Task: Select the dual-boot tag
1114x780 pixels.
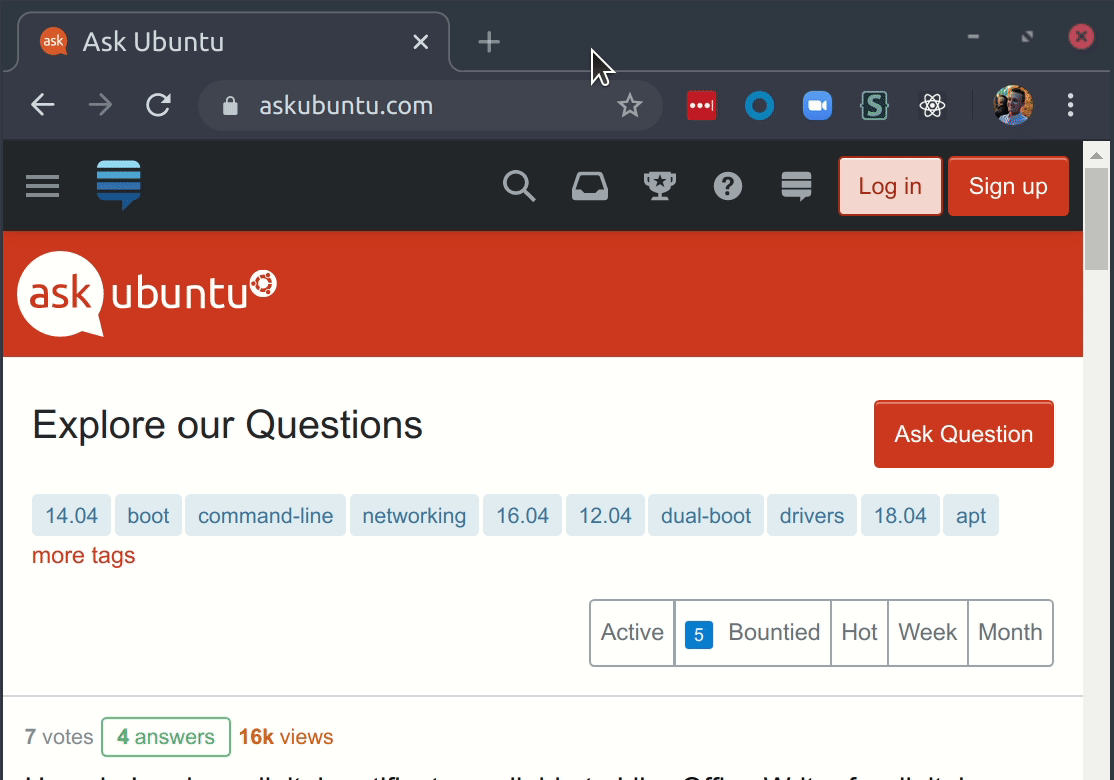Action: pyautogui.click(x=706, y=515)
